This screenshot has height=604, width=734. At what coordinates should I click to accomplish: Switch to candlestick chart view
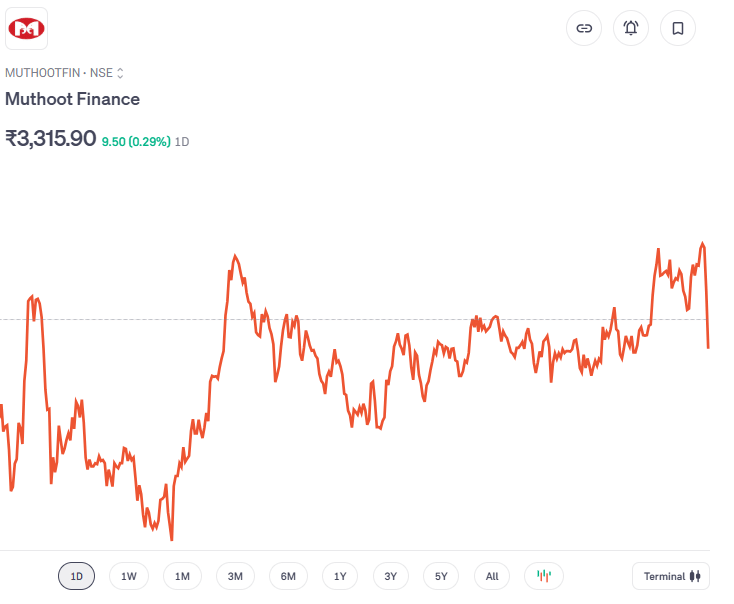click(544, 576)
